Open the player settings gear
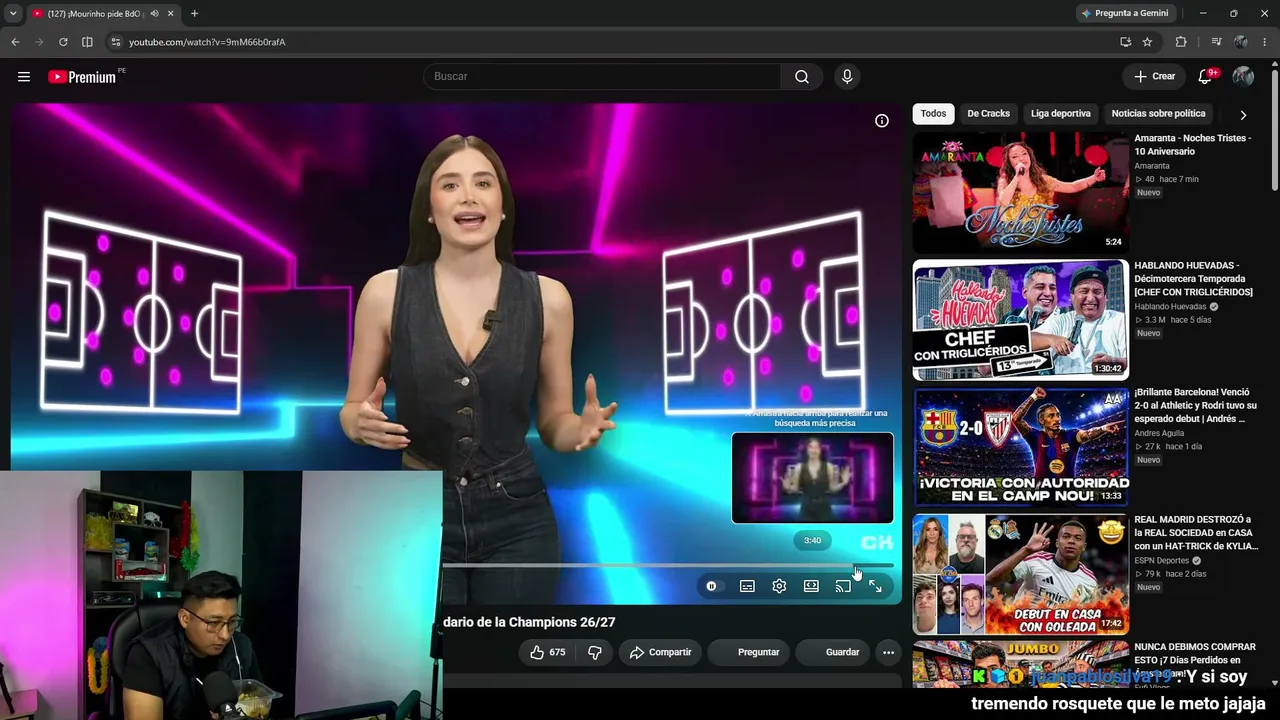The height and width of the screenshot is (720, 1280). [779, 586]
